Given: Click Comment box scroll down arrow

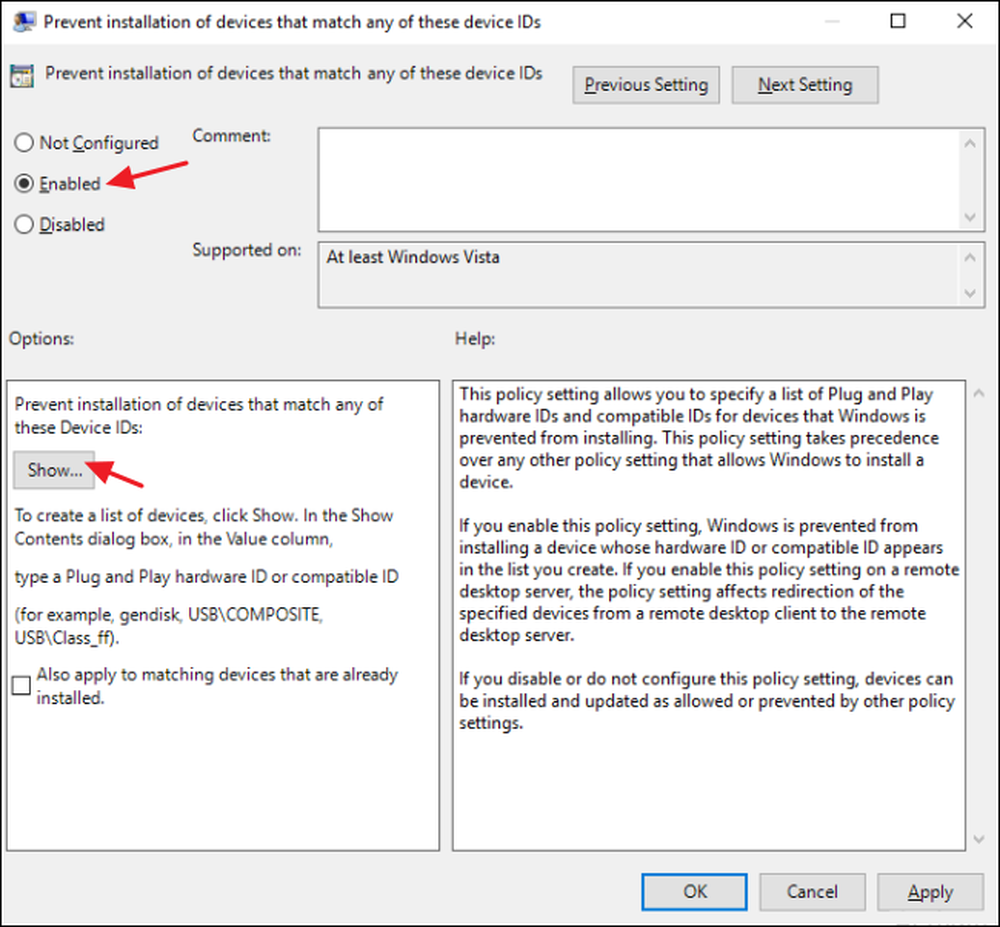Looking at the screenshot, I should (970, 217).
